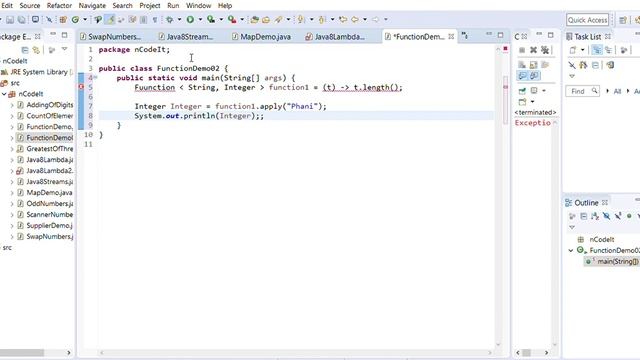The height and width of the screenshot is (360, 640).
Task: Click the Coverage run icon in toolbar
Action: coord(211,19)
